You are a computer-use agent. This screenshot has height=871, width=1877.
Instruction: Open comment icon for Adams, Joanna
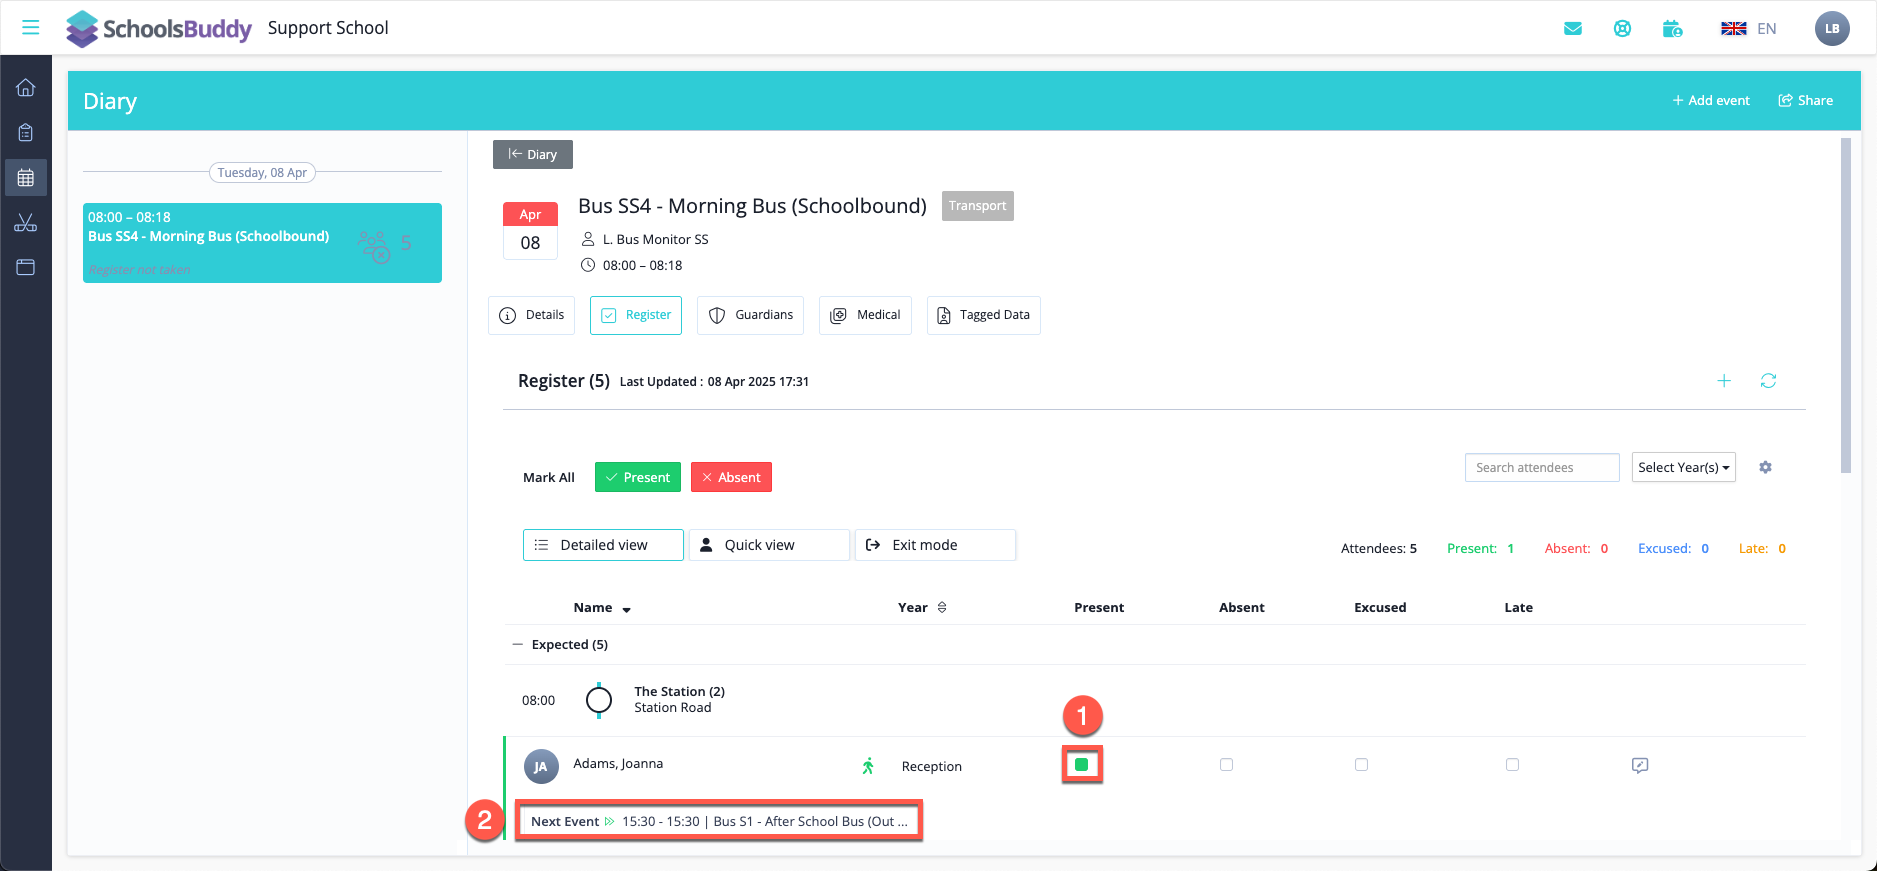point(1640,765)
